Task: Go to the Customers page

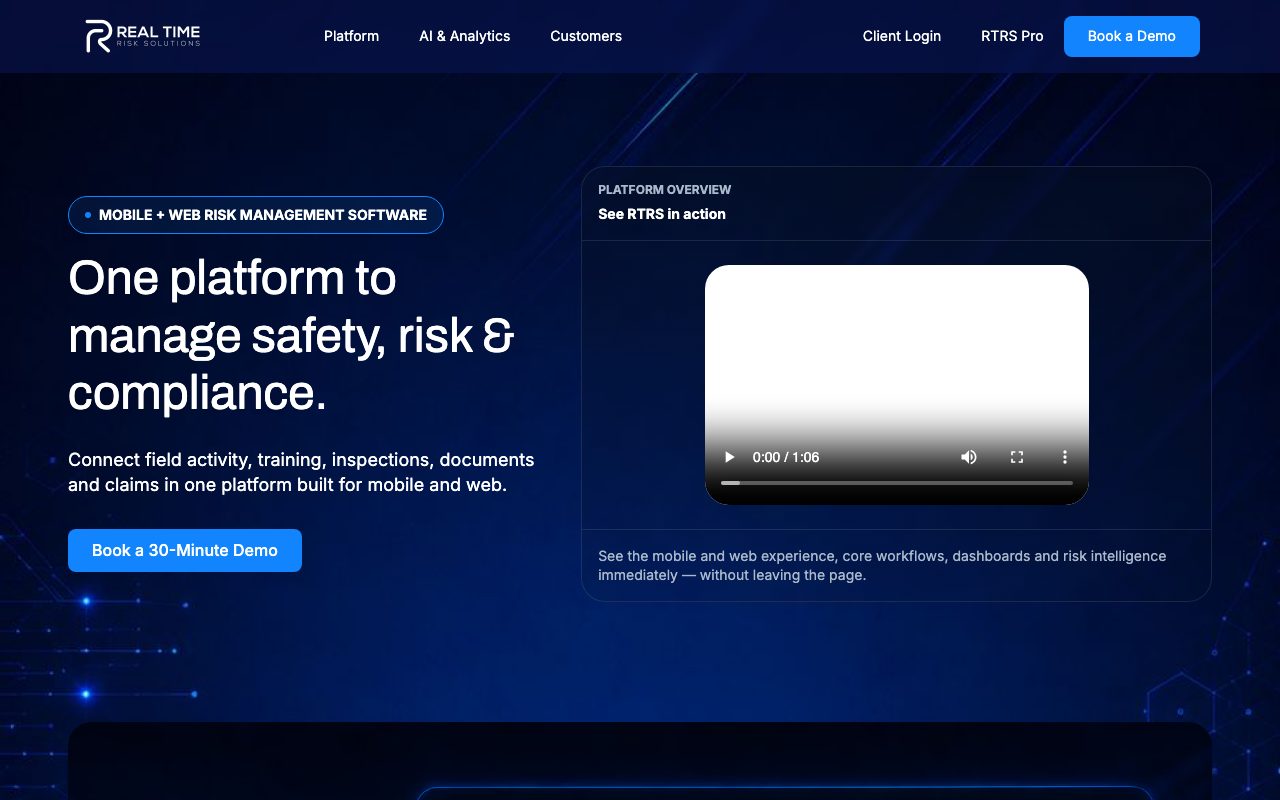Action: point(586,36)
